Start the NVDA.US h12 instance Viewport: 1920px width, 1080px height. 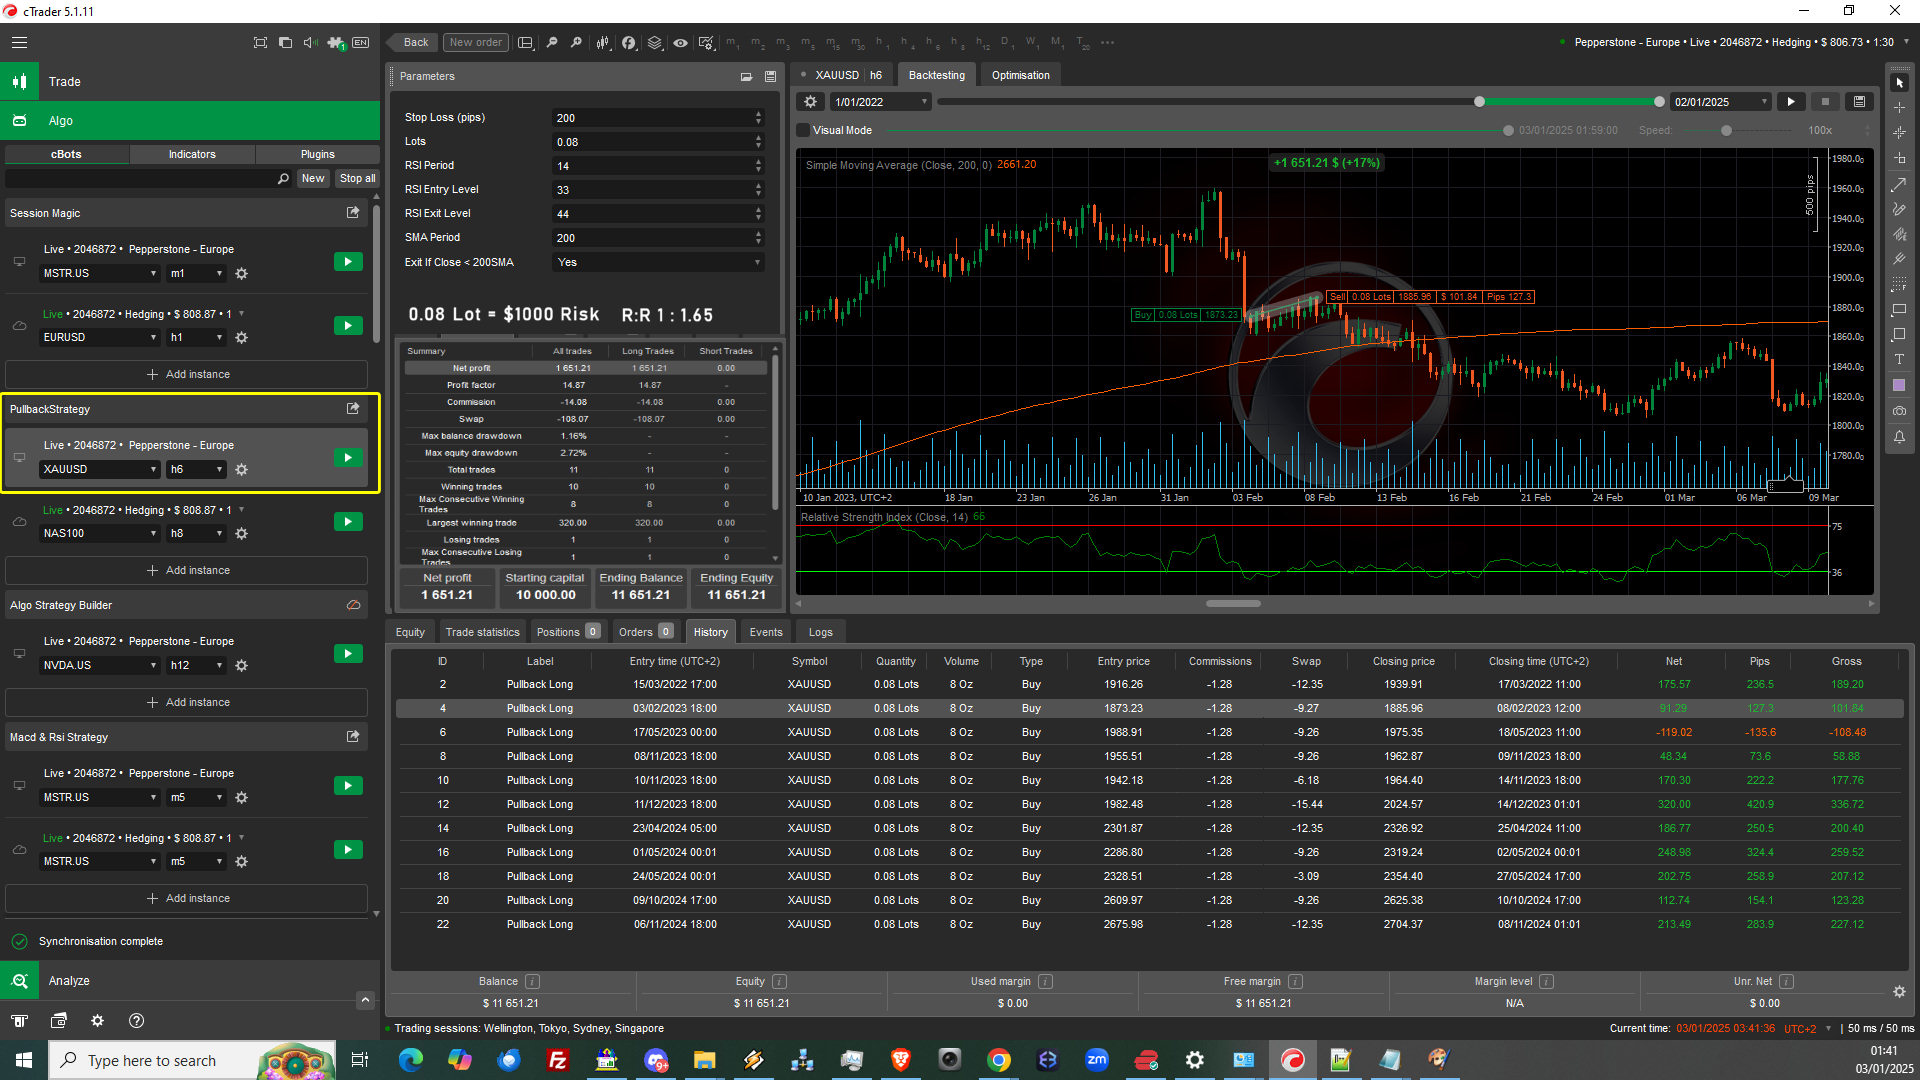tap(348, 654)
